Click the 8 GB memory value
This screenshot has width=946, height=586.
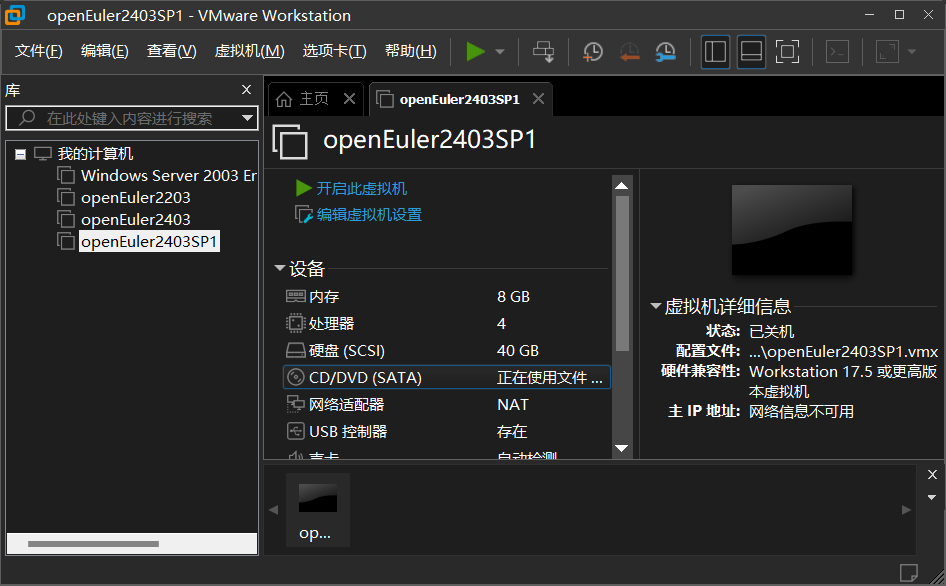(x=513, y=297)
